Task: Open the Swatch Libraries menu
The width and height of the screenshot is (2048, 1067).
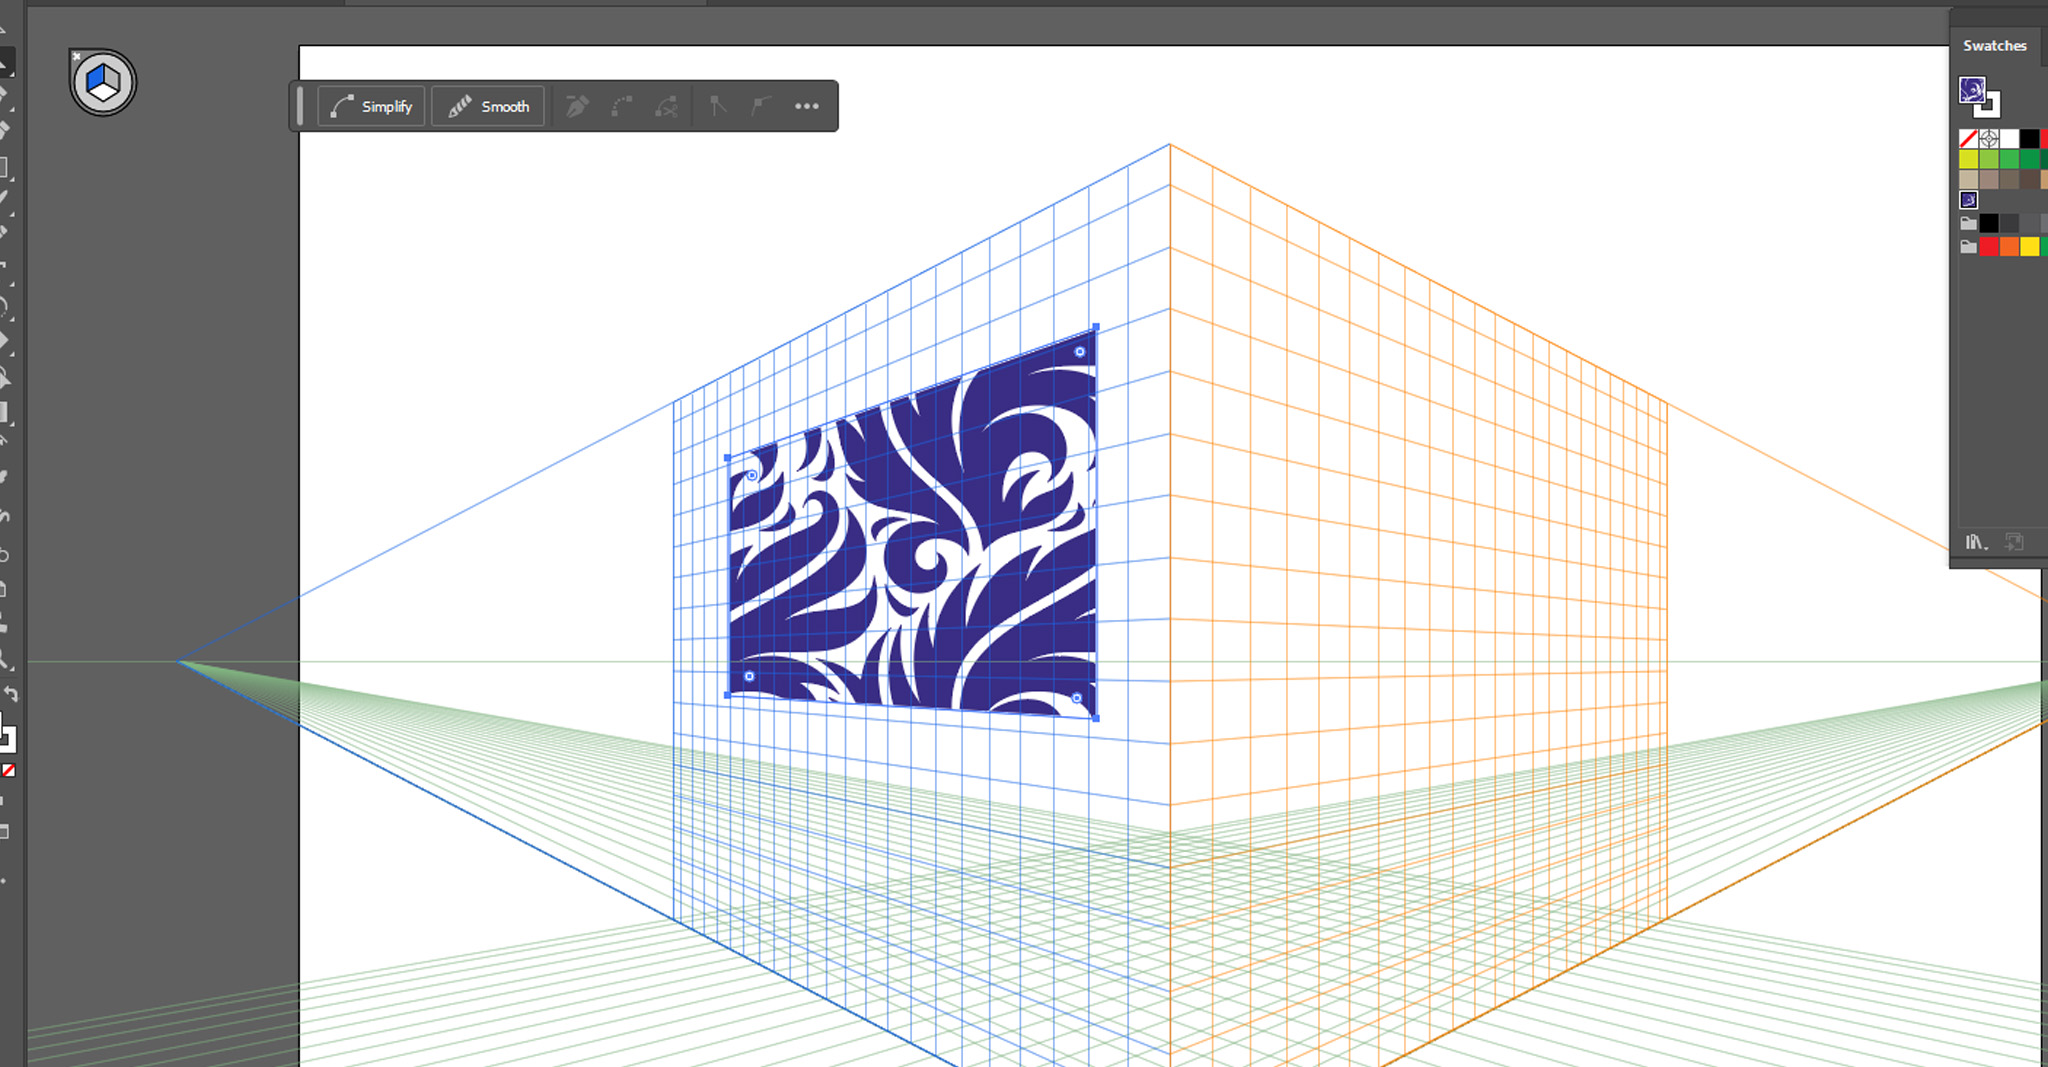Action: click(x=1976, y=542)
